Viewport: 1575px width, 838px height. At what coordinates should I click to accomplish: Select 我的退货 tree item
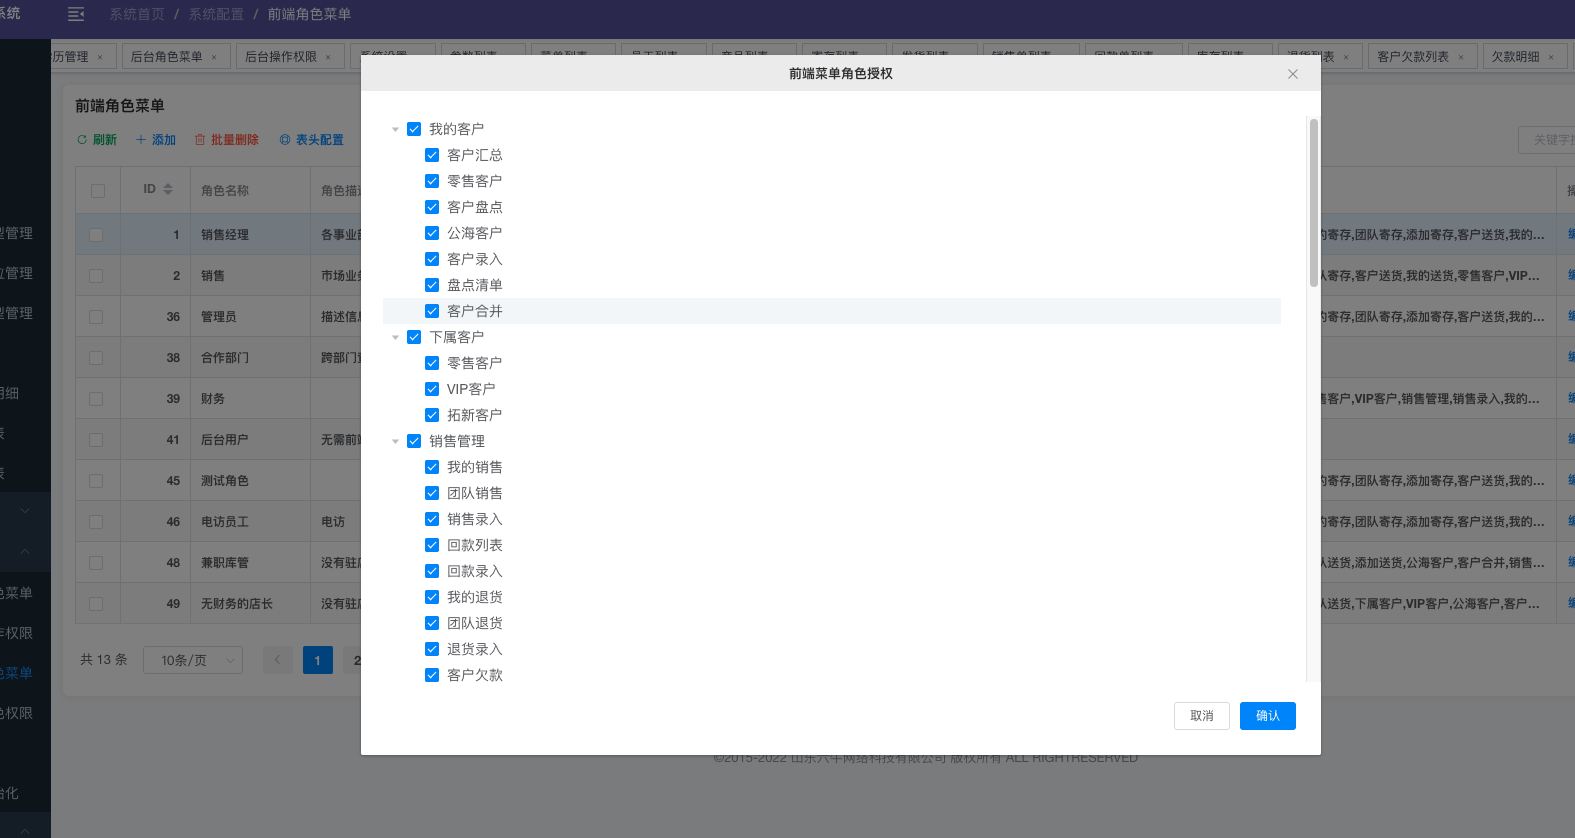point(475,597)
